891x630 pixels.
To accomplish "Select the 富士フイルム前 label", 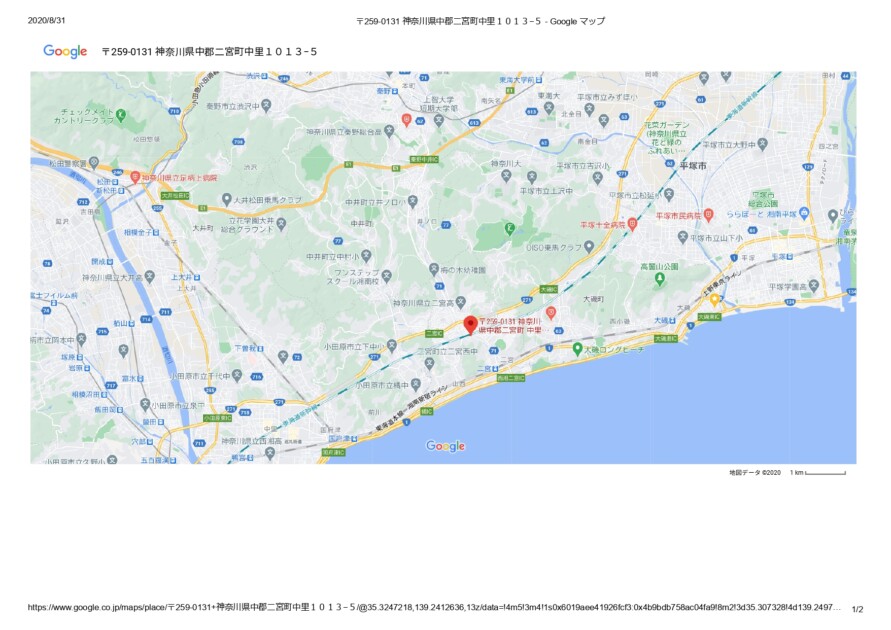I will (x=54, y=295).
